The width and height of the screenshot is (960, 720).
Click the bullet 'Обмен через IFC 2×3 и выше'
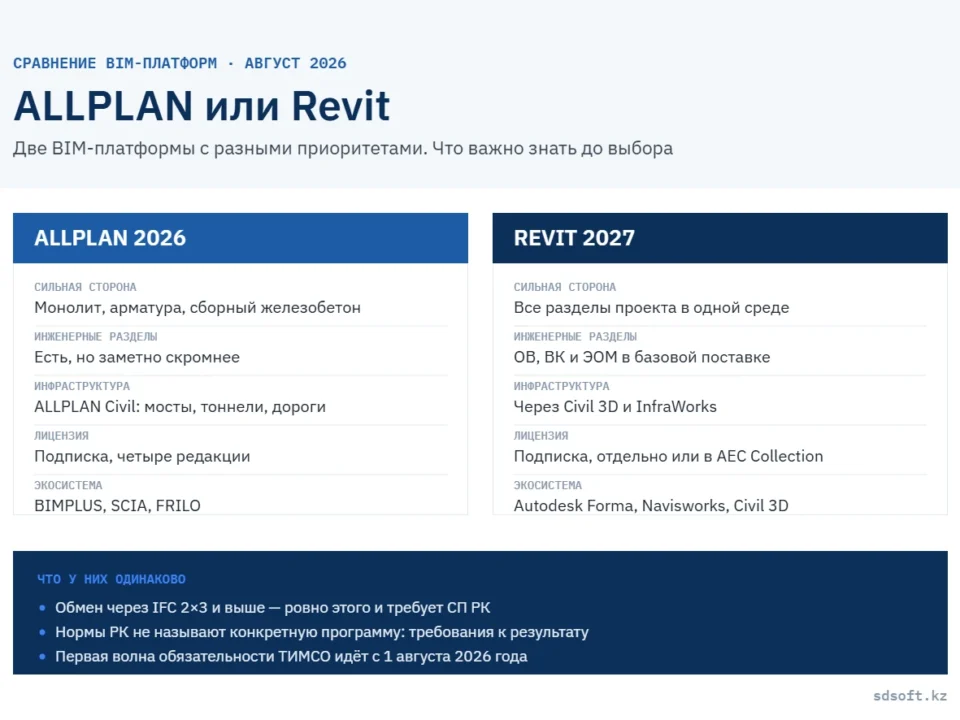pos(160,607)
